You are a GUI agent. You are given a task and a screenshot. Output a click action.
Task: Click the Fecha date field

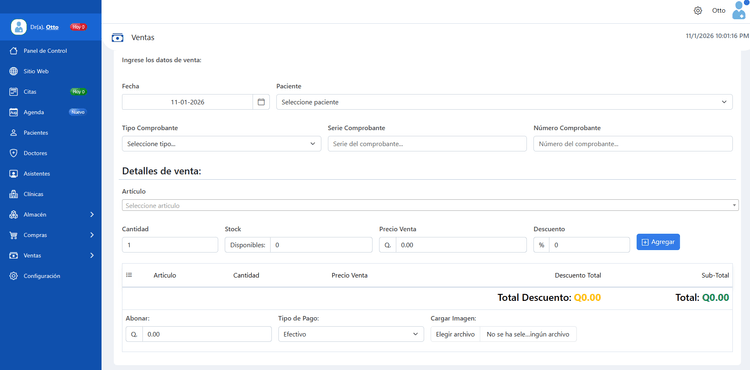point(188,102)
